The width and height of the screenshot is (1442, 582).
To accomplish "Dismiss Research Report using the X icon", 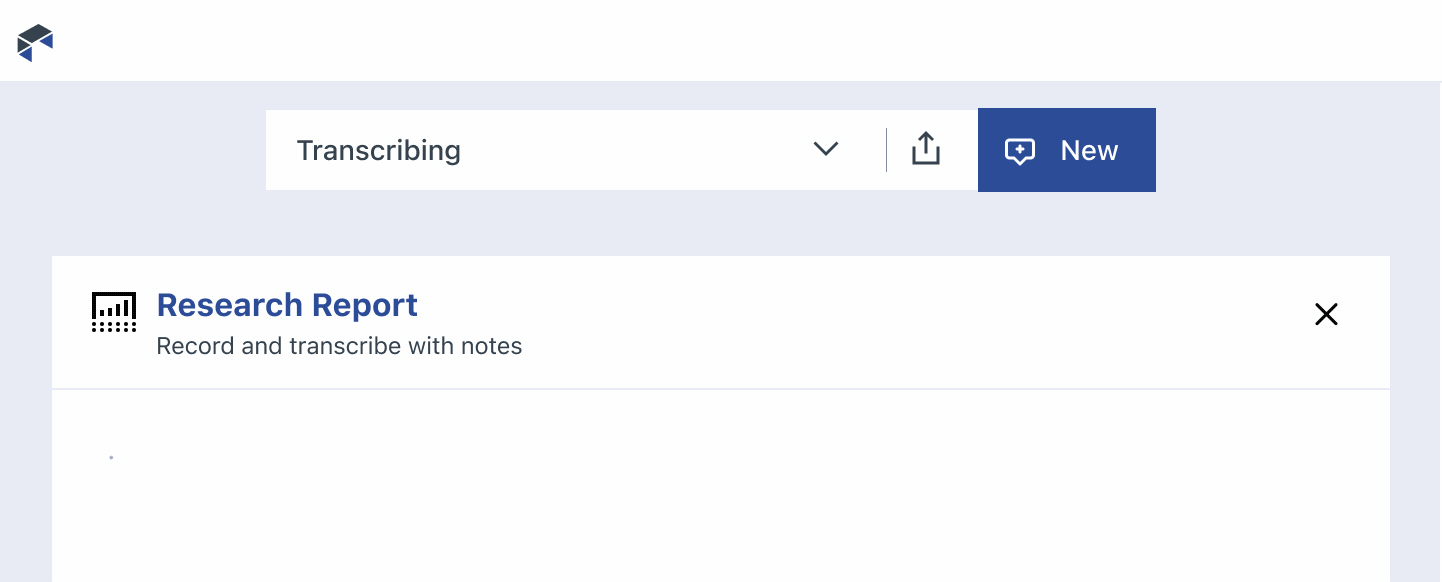I will 1326,314.
